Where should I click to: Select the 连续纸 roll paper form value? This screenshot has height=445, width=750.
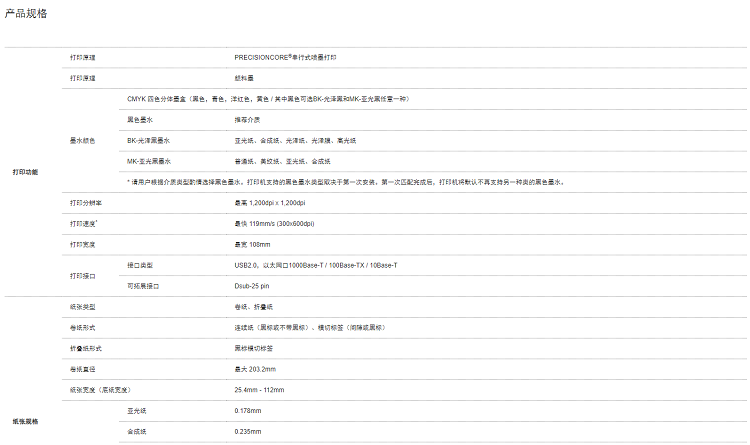click(x=310, y=328)
